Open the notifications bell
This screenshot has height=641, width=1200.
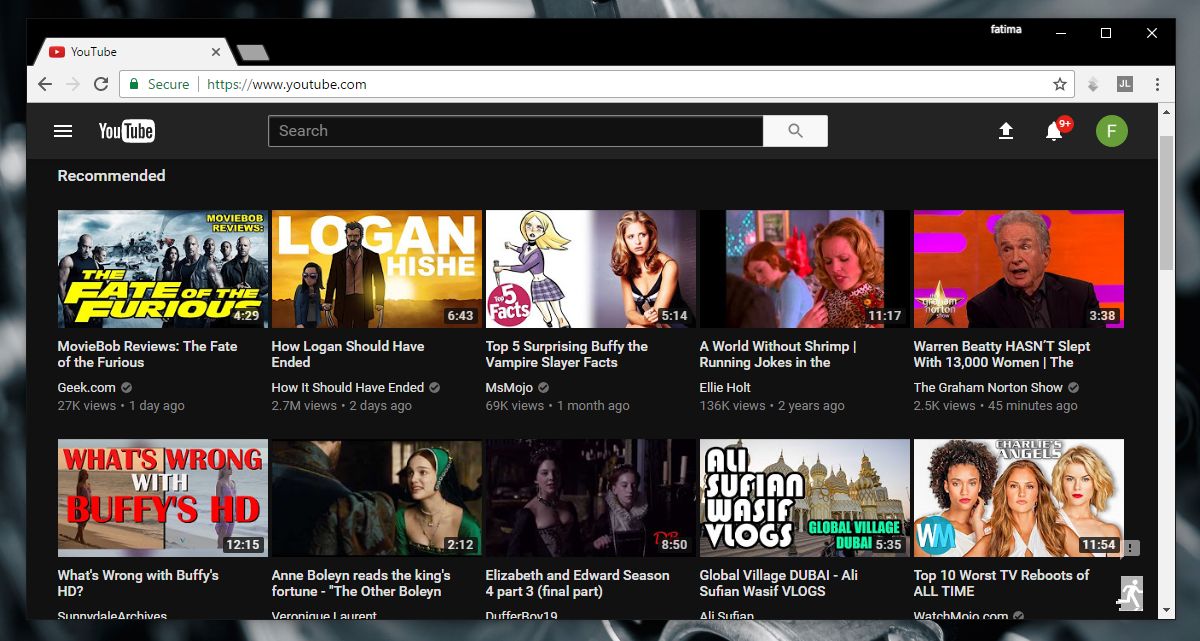(x=1054, y=131)
